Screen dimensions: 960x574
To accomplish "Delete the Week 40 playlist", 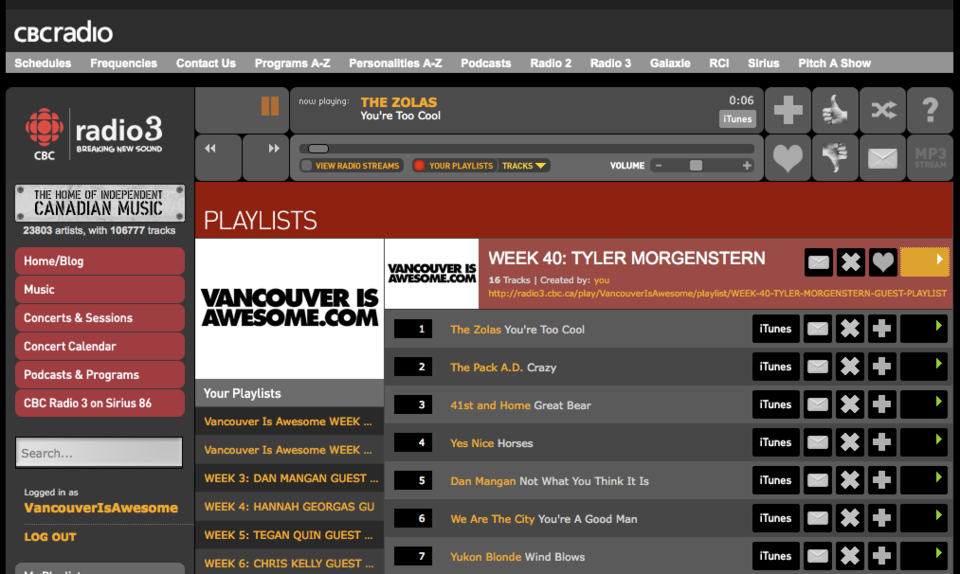I will point(851,263).
